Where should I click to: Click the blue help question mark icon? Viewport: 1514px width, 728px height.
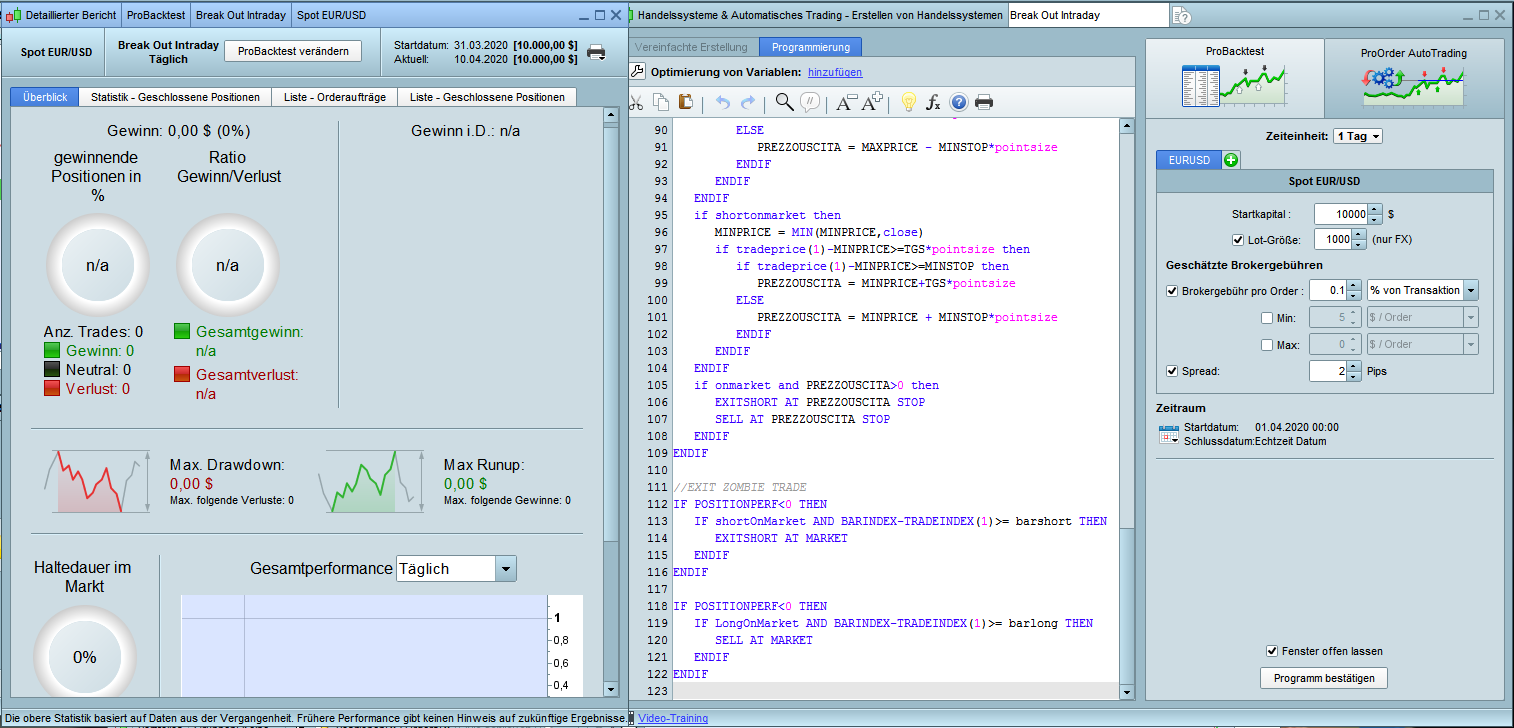pyautogui.click(x=959, y=102)
